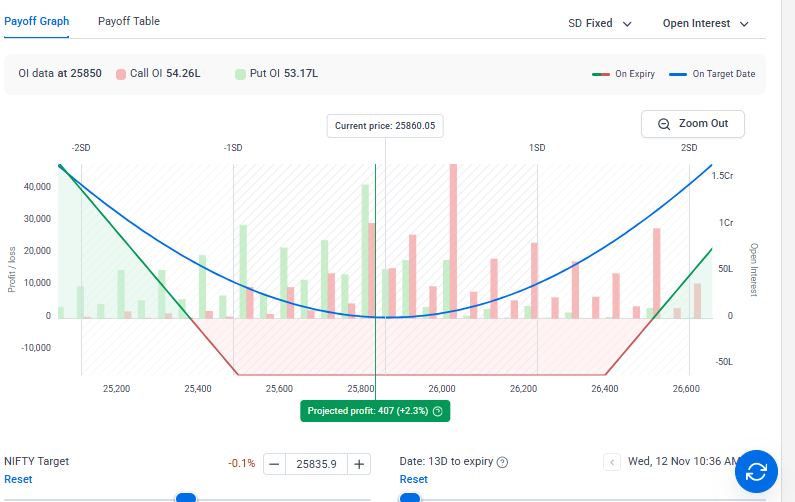795x502 pixels.
Task: Go to previous date with left chevron
Action: [612, 462]
